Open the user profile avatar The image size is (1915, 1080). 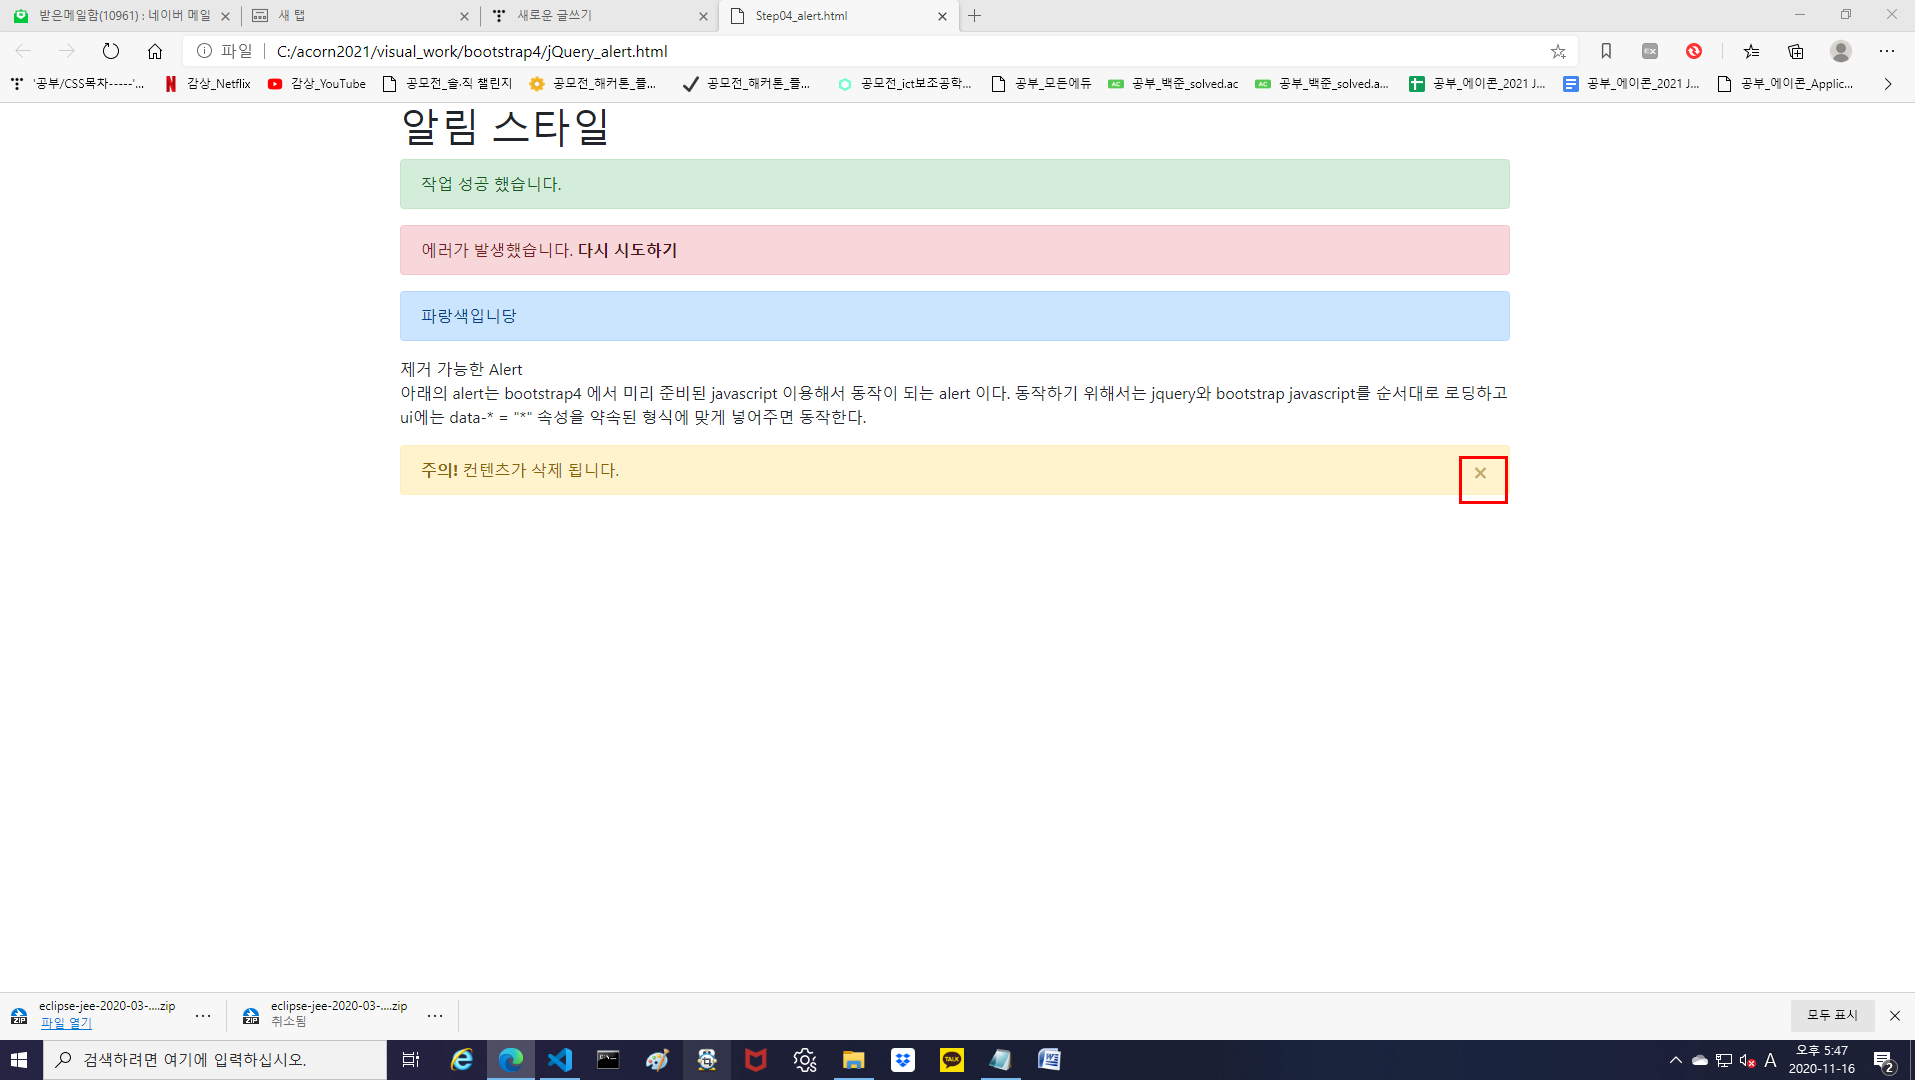(1841, 51)
